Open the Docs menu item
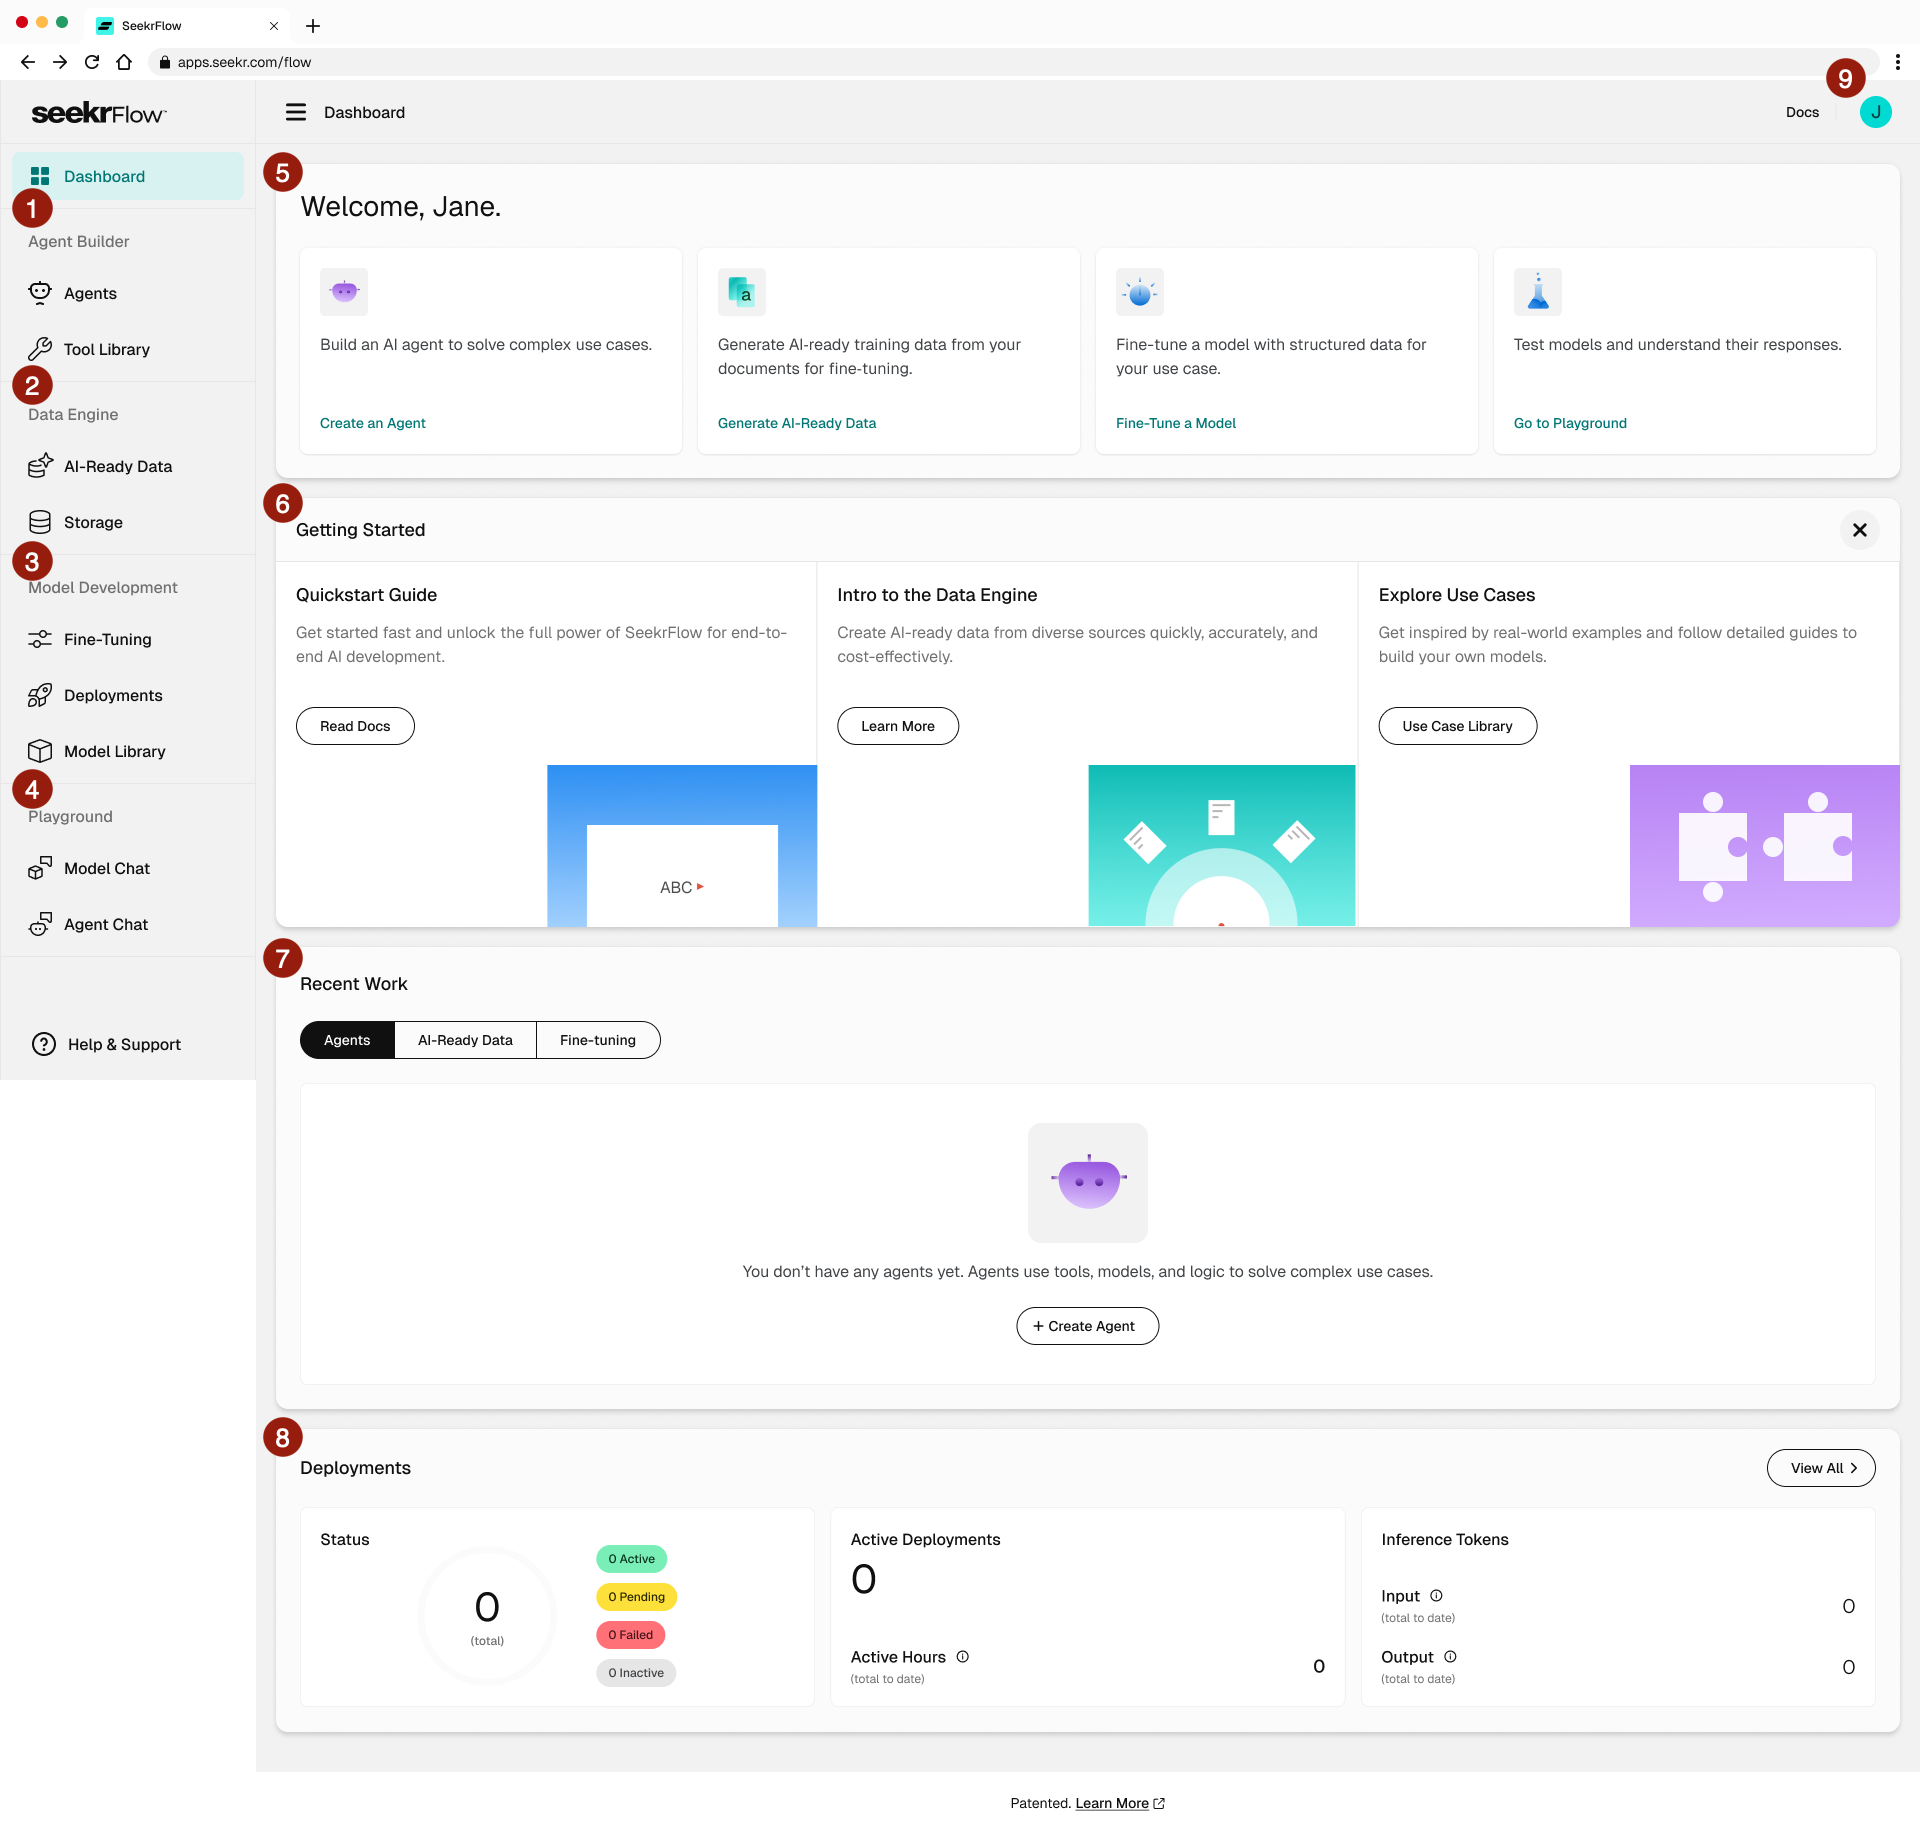Image resolution: width=1920 pixels, height=1834 pixels. 1802,112
